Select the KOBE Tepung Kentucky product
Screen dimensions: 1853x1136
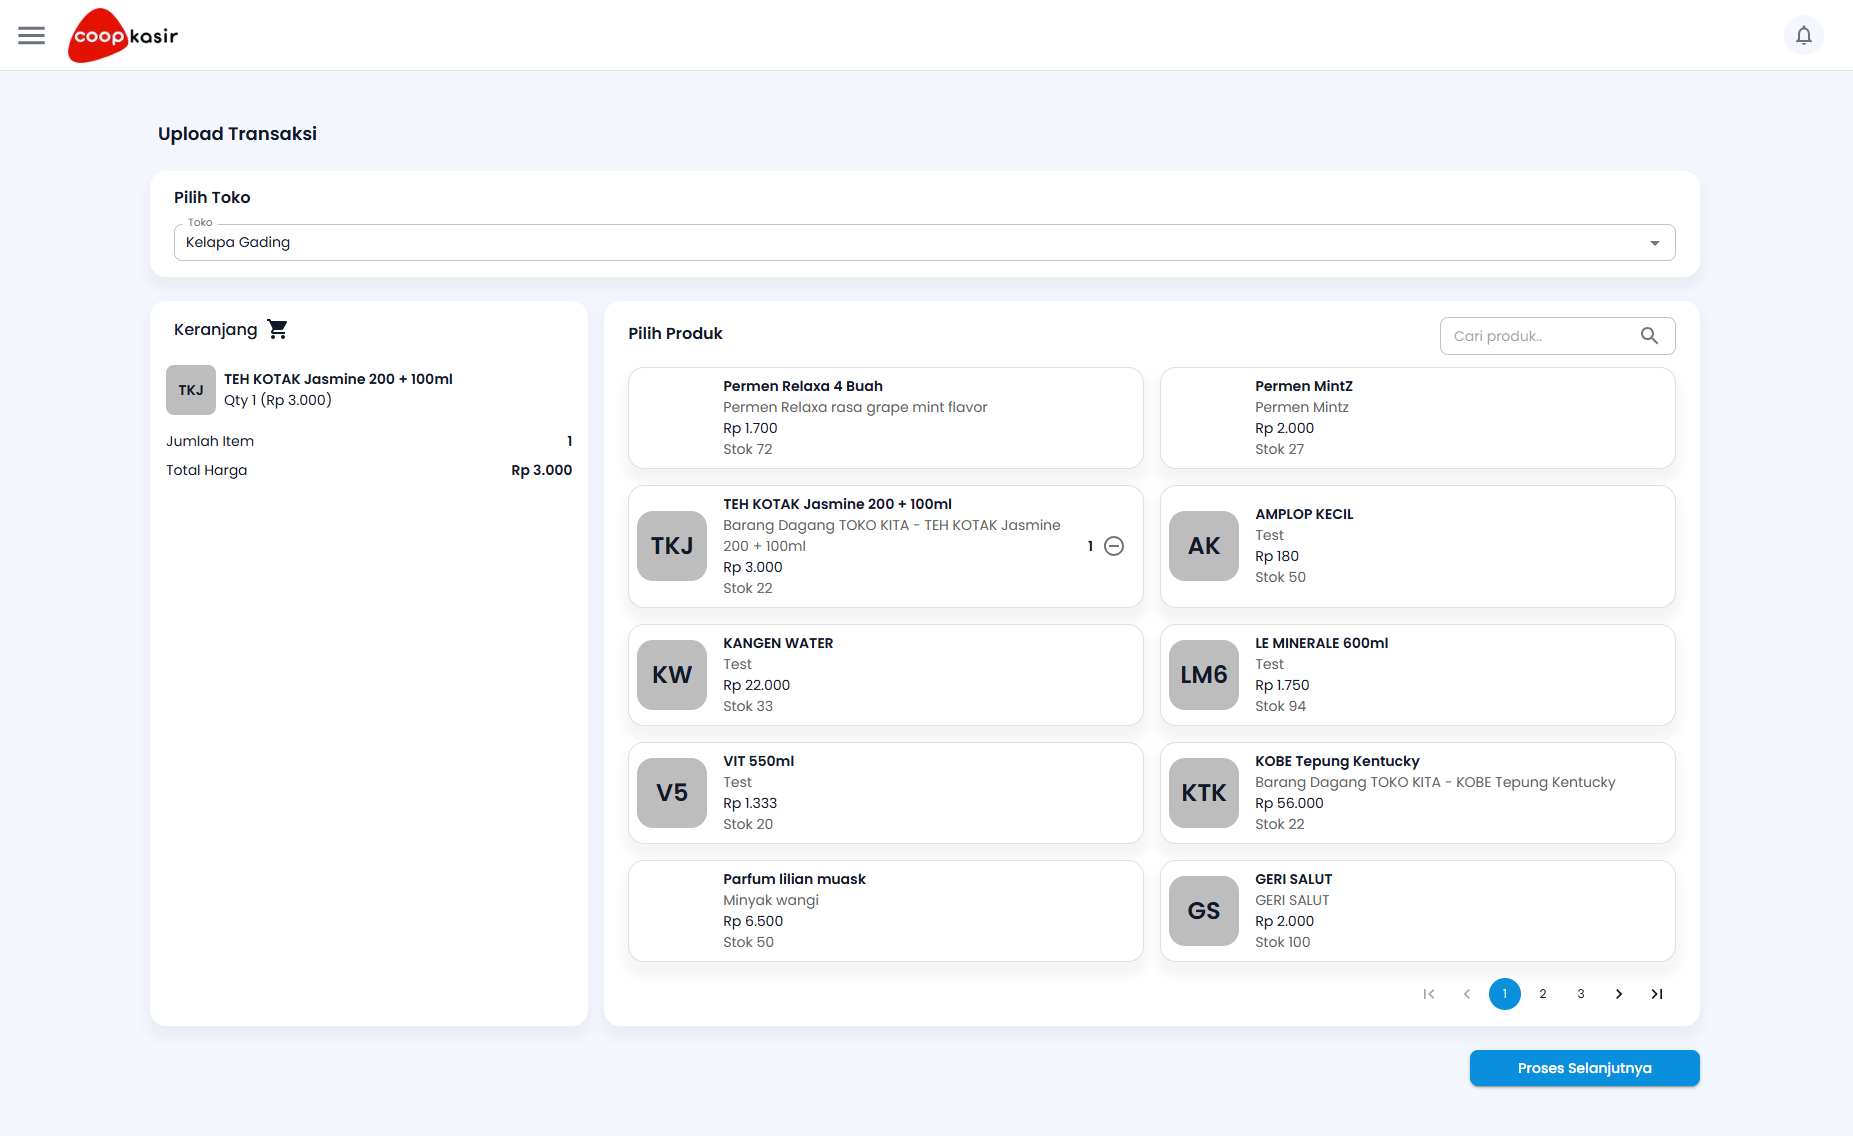pos(1417,792)
